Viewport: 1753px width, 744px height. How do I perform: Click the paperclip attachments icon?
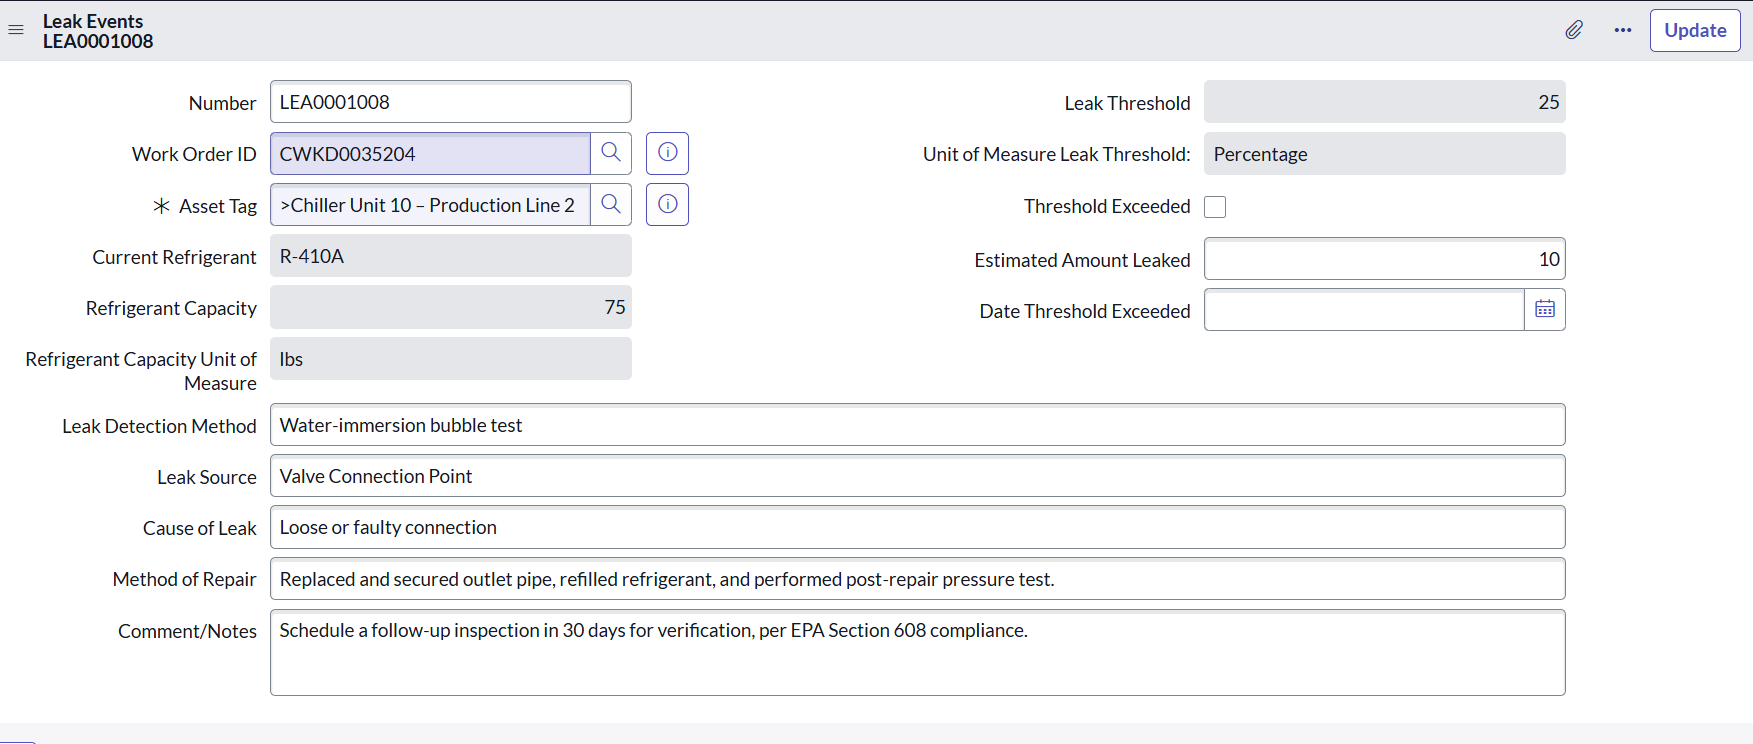(1574, 30)
